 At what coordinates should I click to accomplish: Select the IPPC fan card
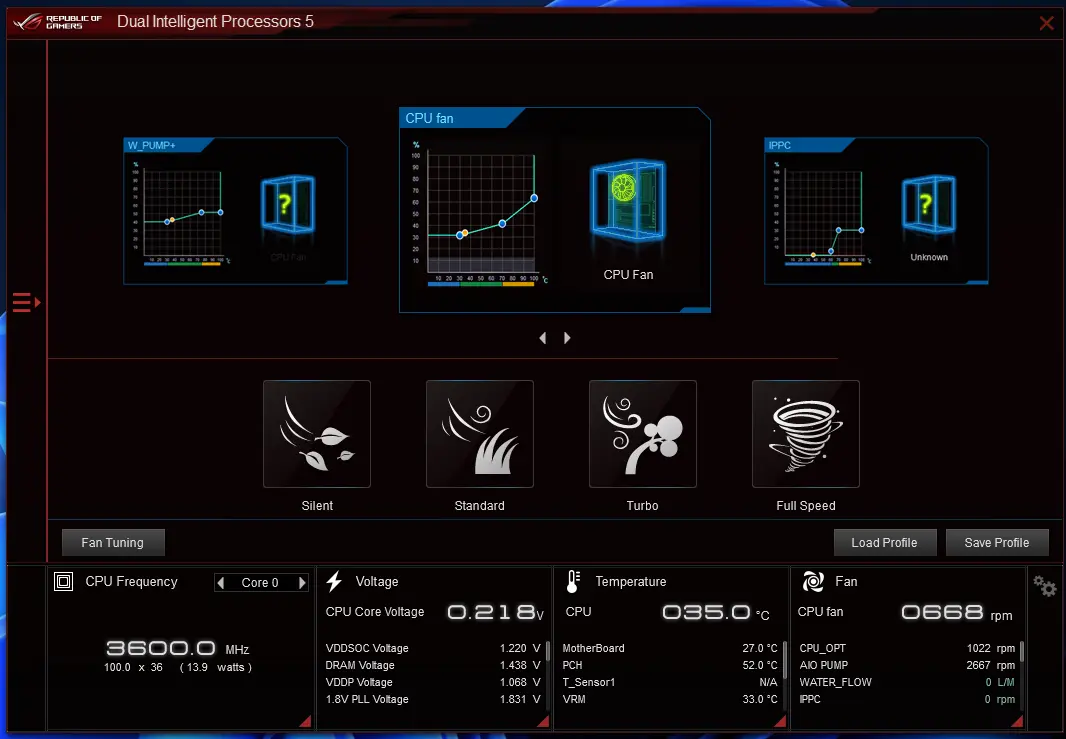[x=876, y=211]
